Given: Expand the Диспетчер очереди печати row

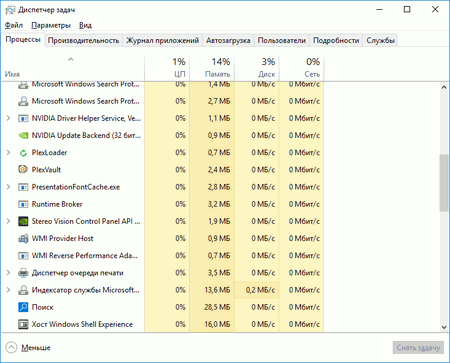Looking at the screenshot, I should 8,273.
